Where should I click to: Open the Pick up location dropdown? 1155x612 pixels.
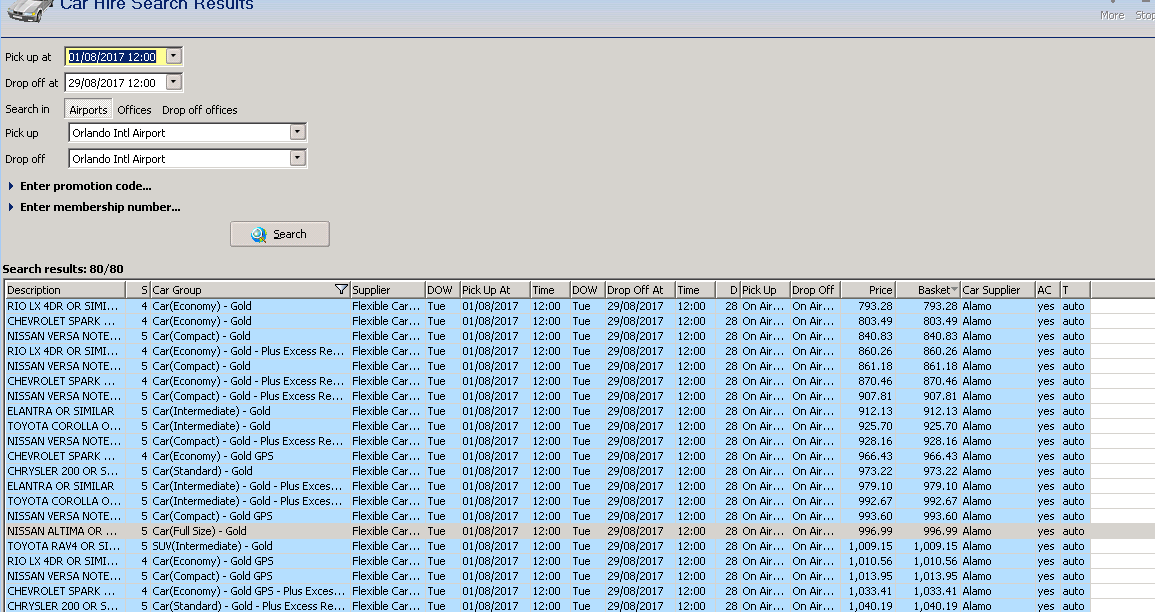pos(298,133)
